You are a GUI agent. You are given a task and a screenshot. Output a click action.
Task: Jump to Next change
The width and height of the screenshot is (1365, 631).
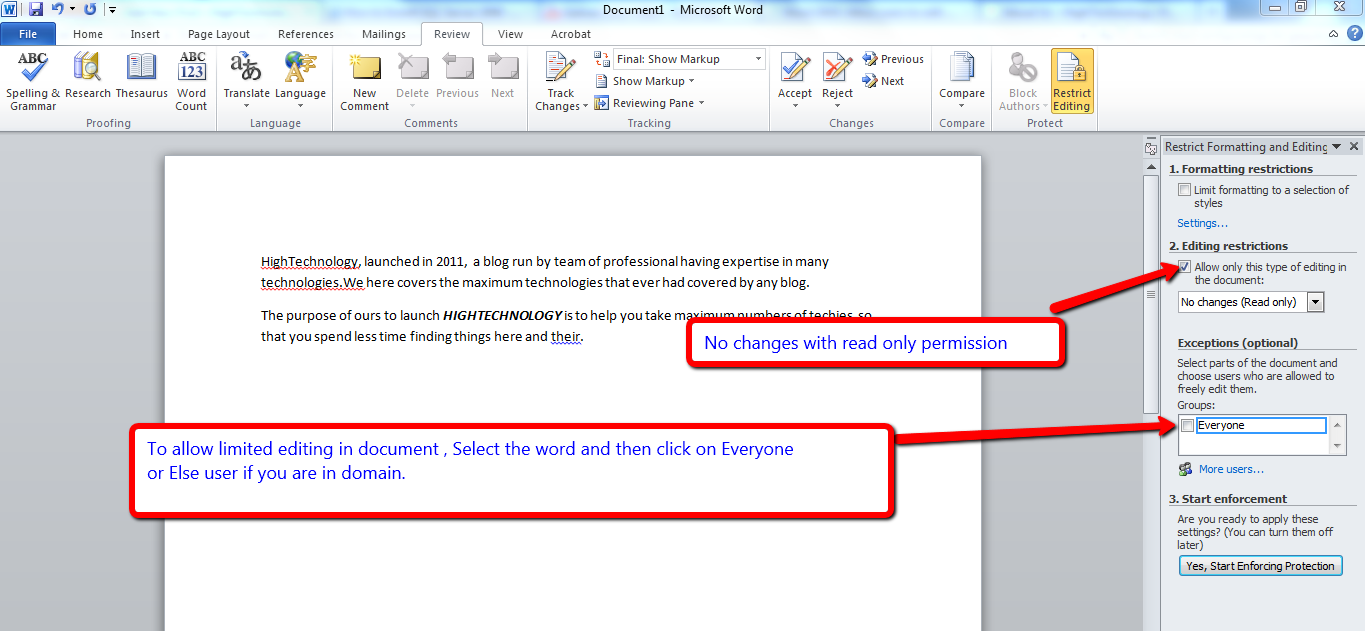tap(884, 81)
